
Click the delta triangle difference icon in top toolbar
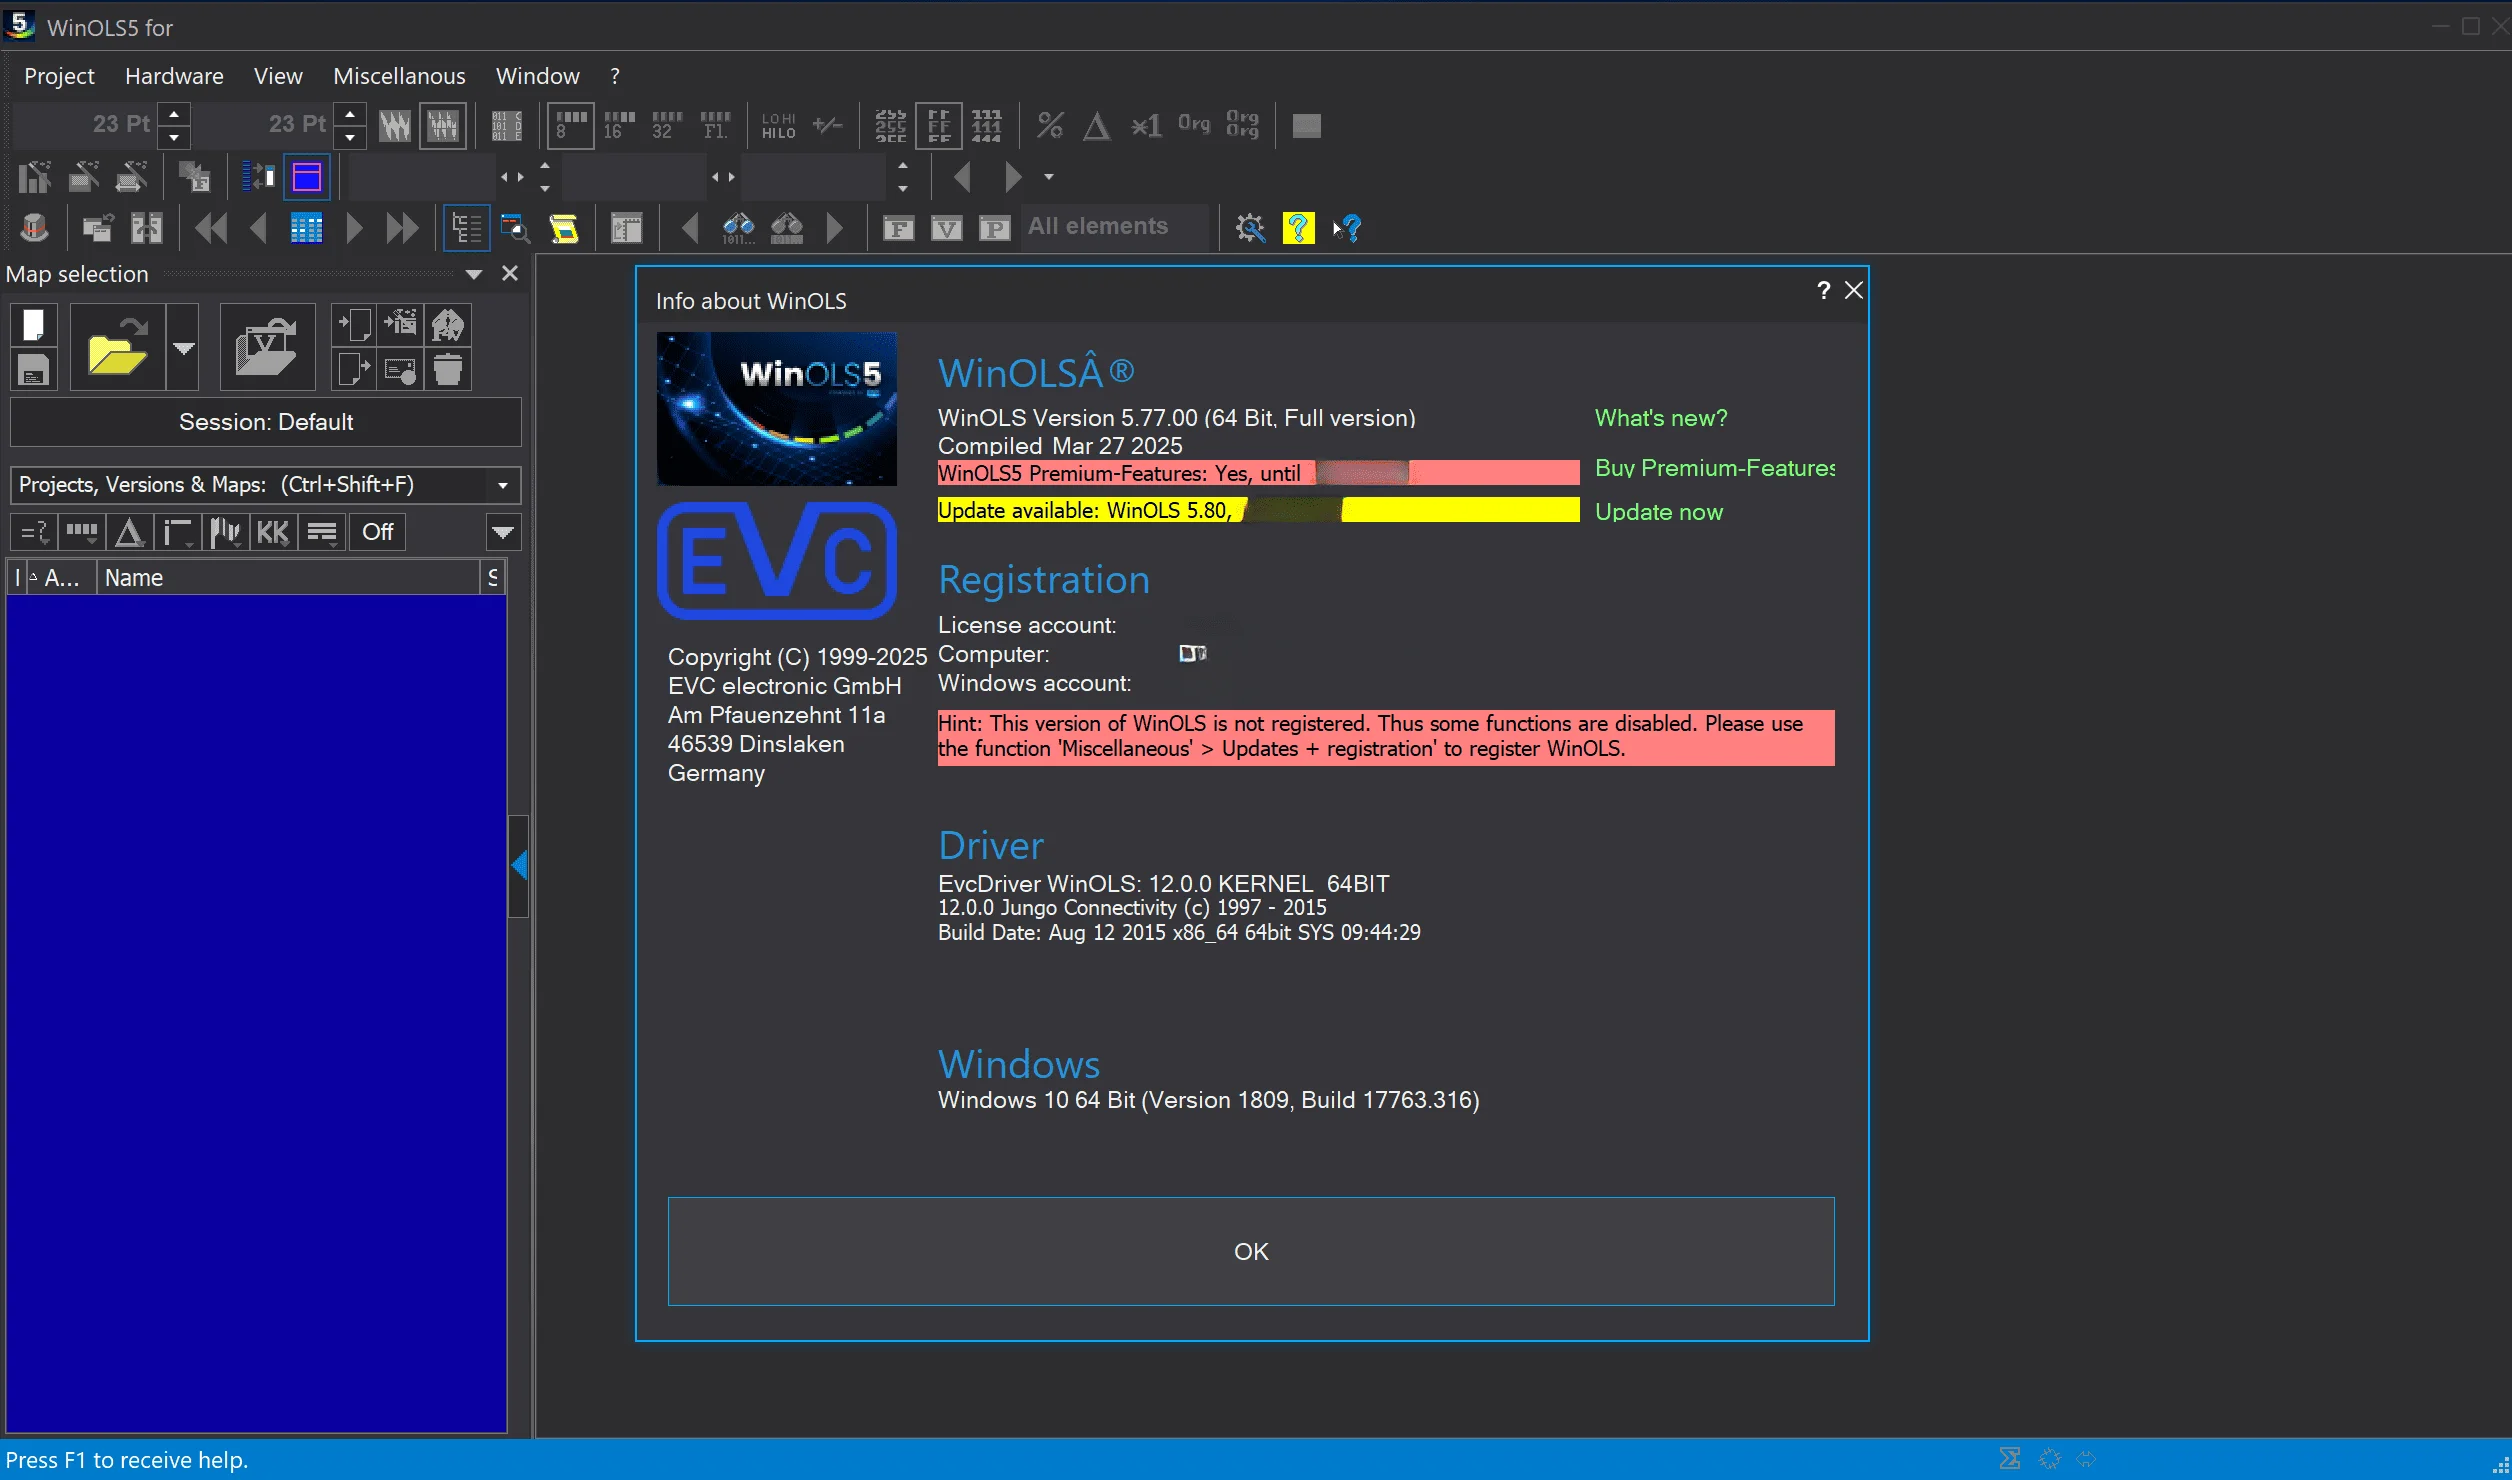pos(1097,125)
